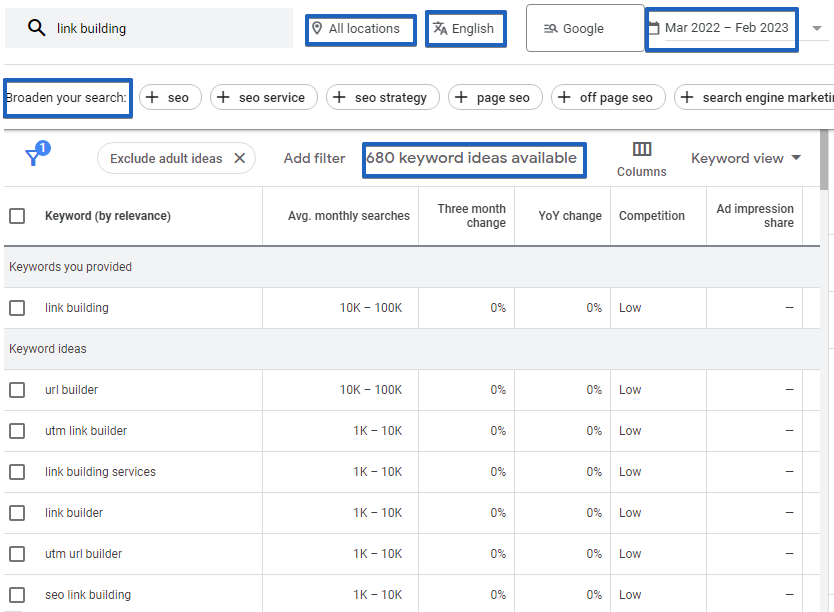Viewport: 834px width, 612px height.
Task: Click the search magnifier icon
Action: pyautogui.click(x=37, y=28)
